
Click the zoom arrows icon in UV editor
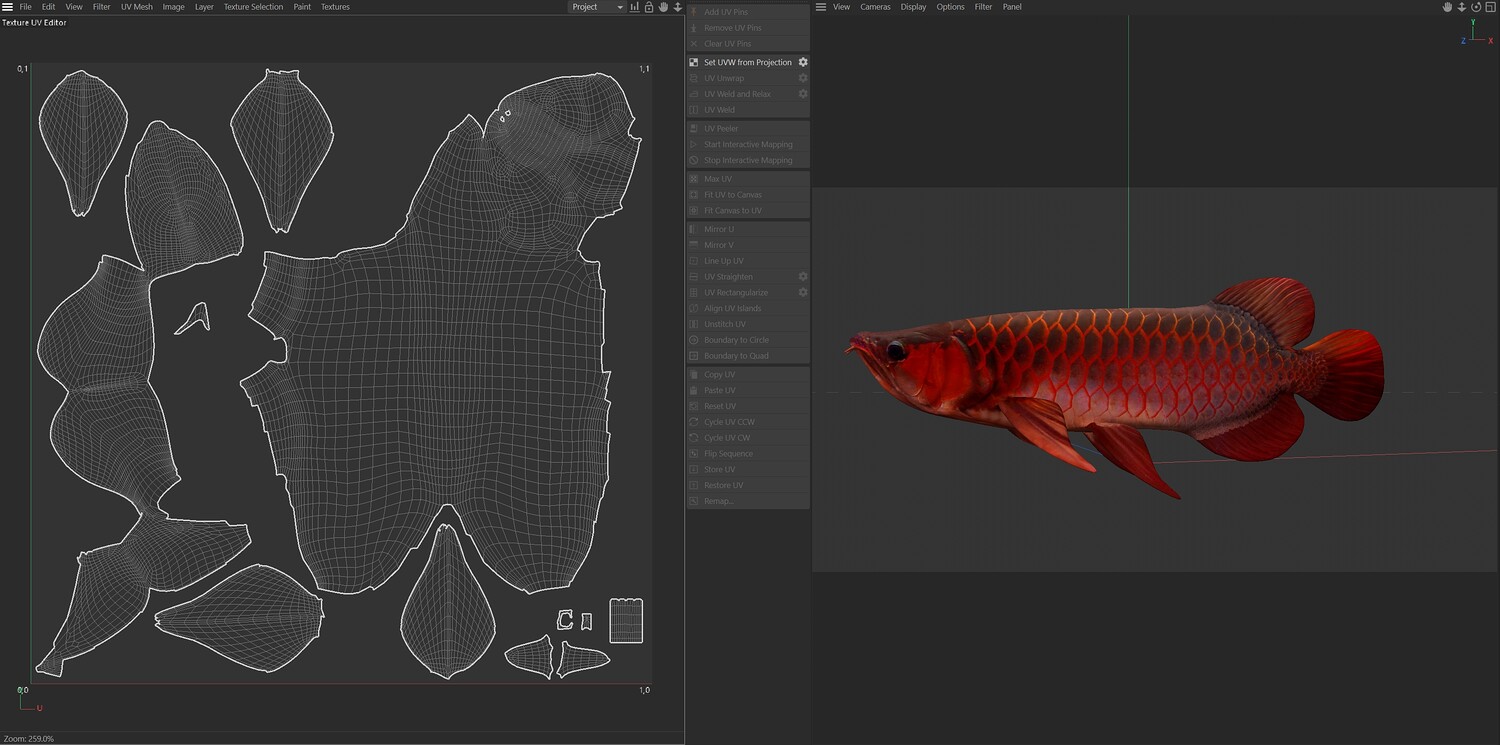[x=678, y=7]
